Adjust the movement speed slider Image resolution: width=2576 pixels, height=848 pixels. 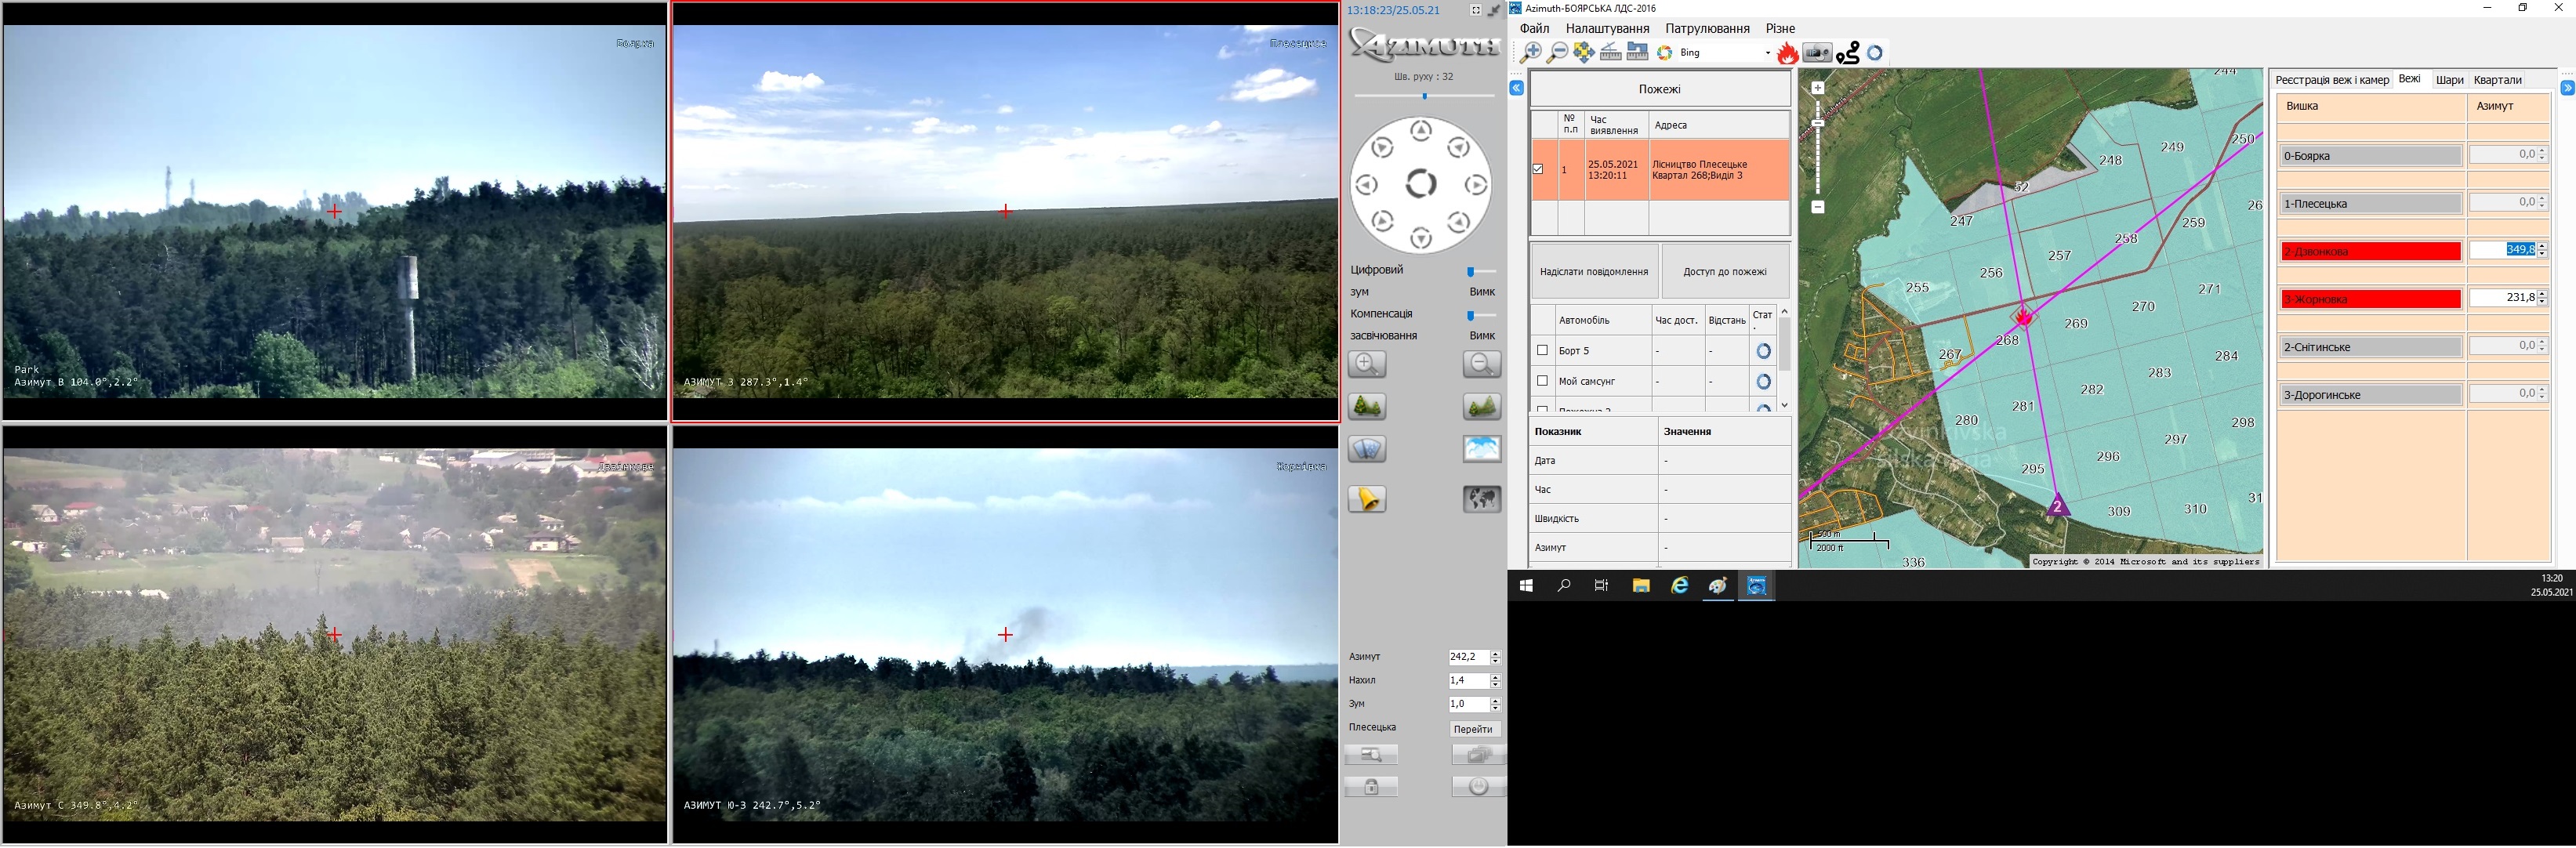pos(1424,96)
